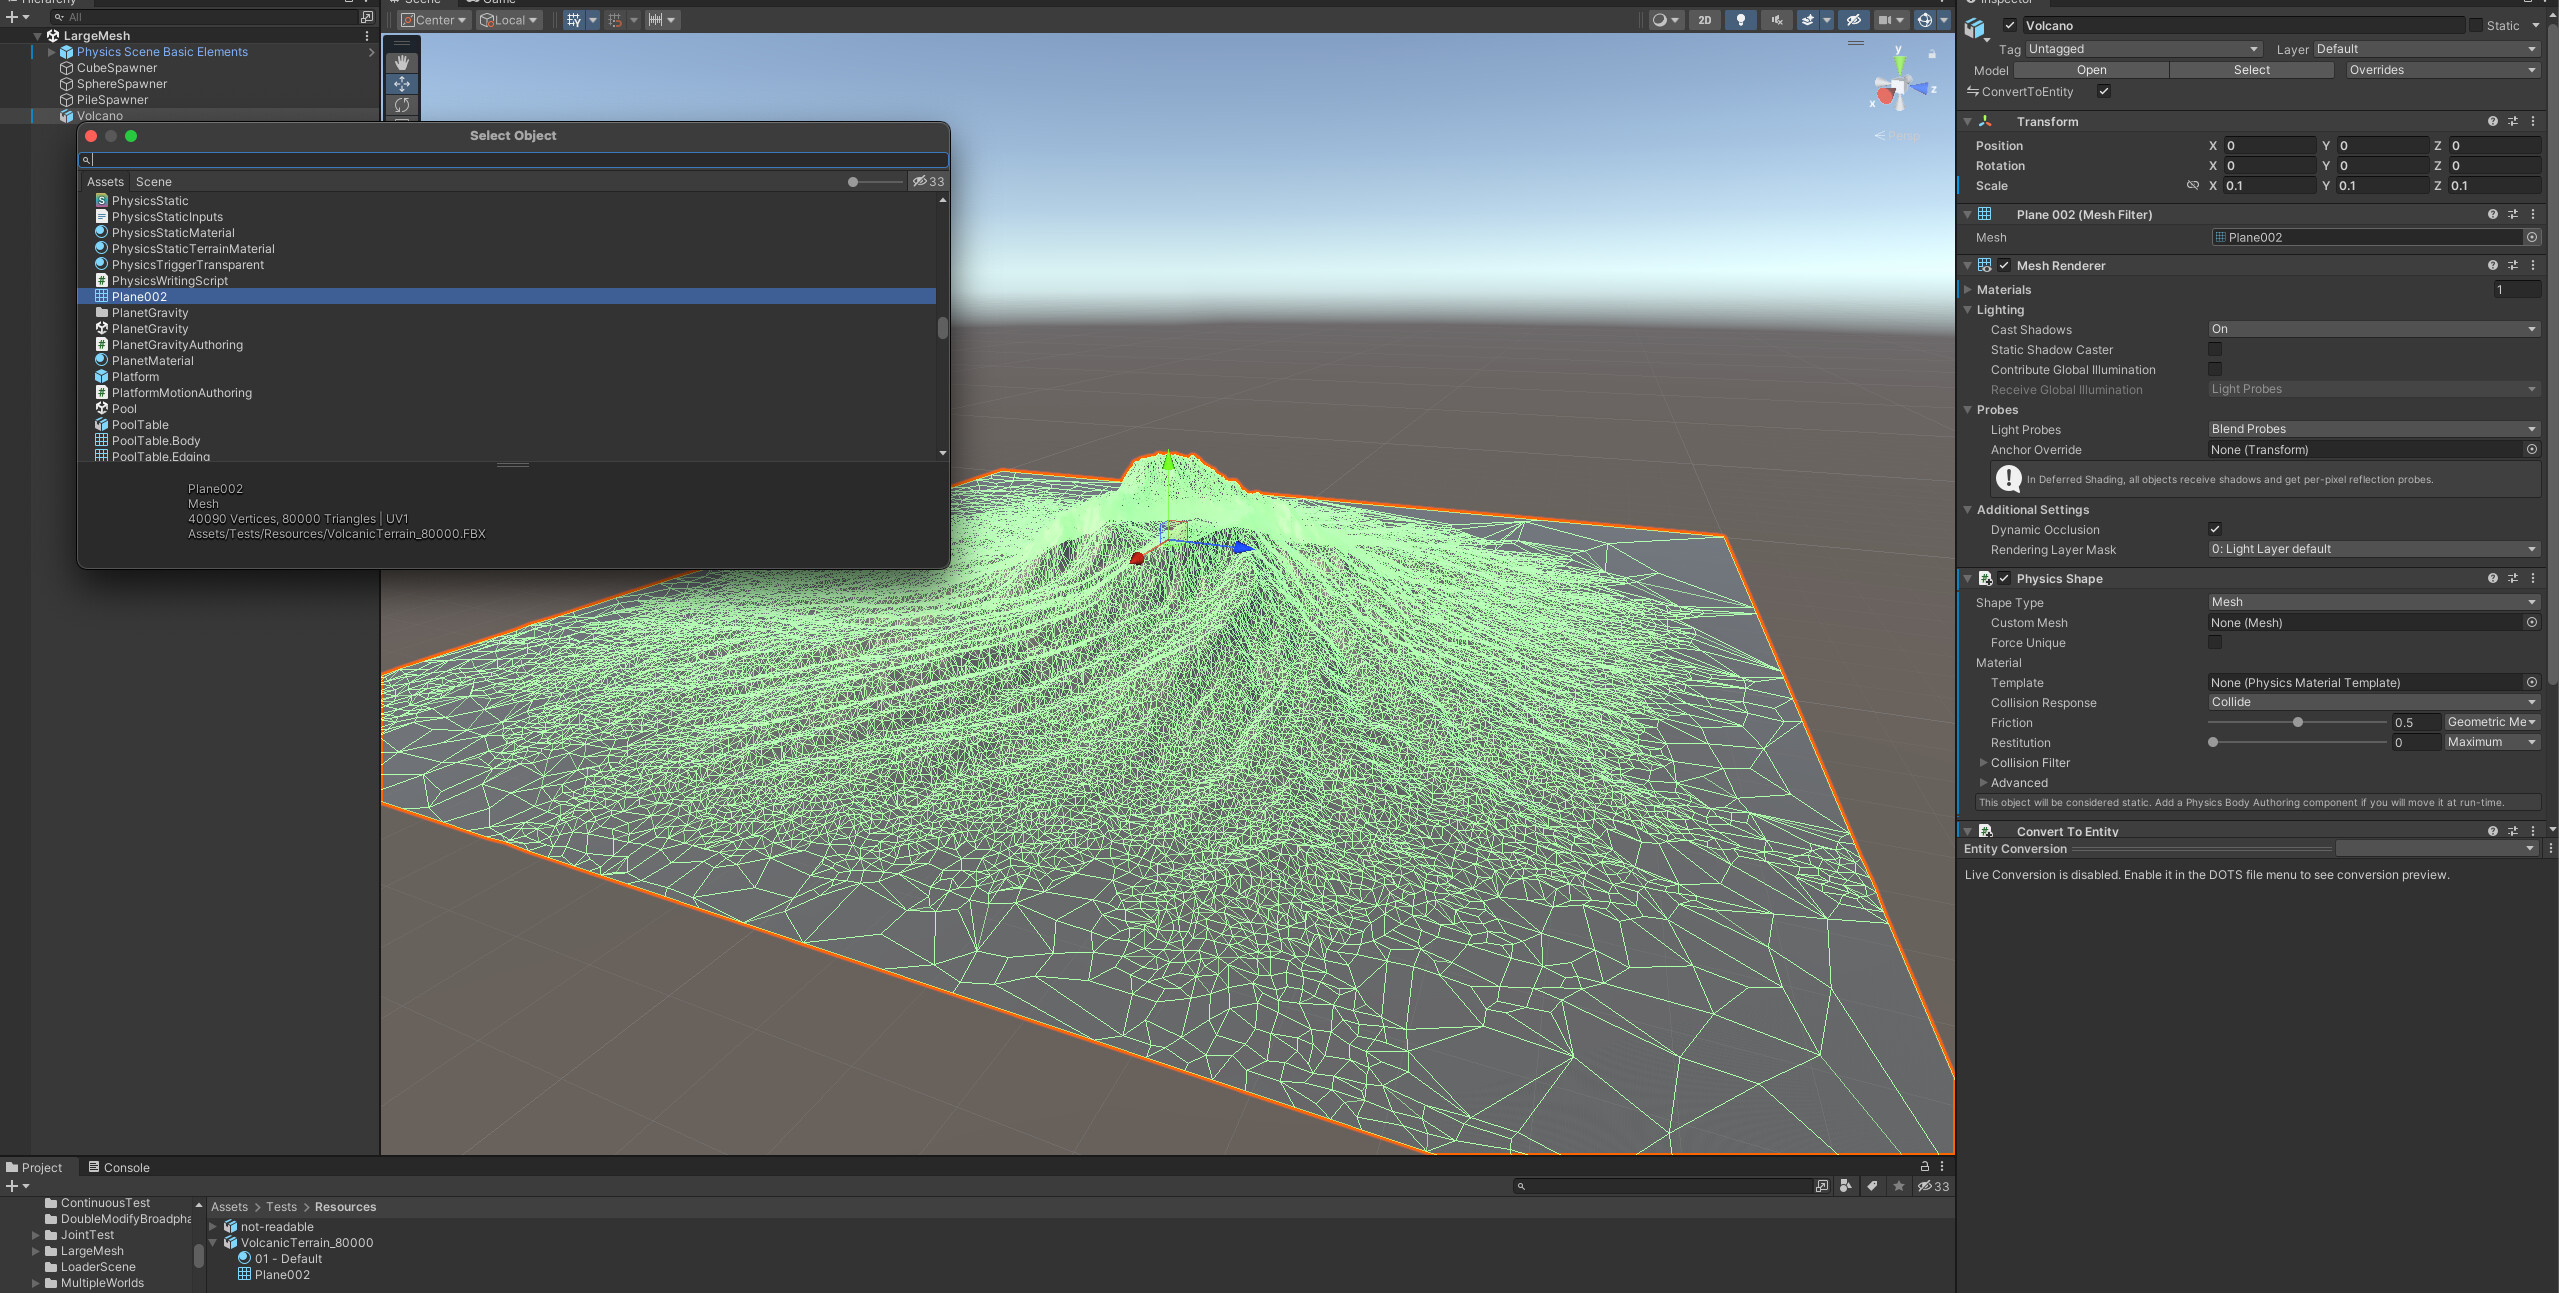Screen dimensions: 2559x1293
Task: Switch the Scene view to 2D mode
Action: [x=1704, y=20]
